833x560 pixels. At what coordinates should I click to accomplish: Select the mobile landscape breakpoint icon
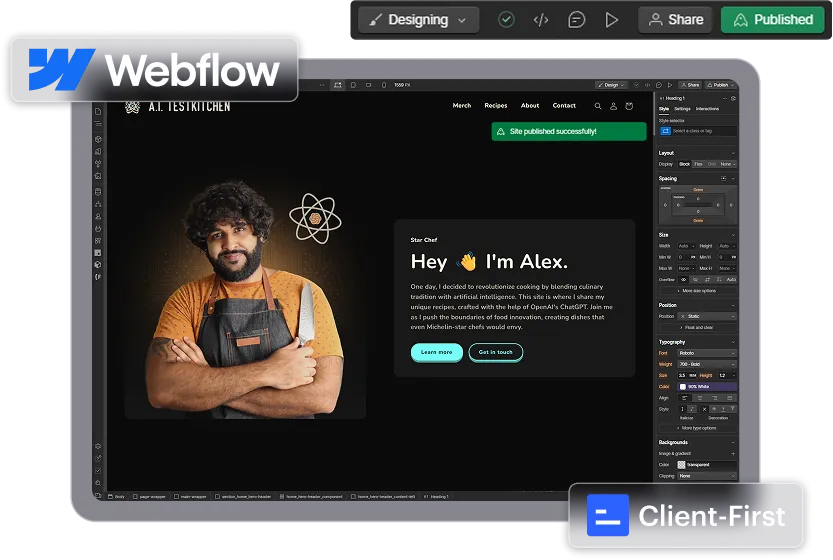(x=369, y=85)
